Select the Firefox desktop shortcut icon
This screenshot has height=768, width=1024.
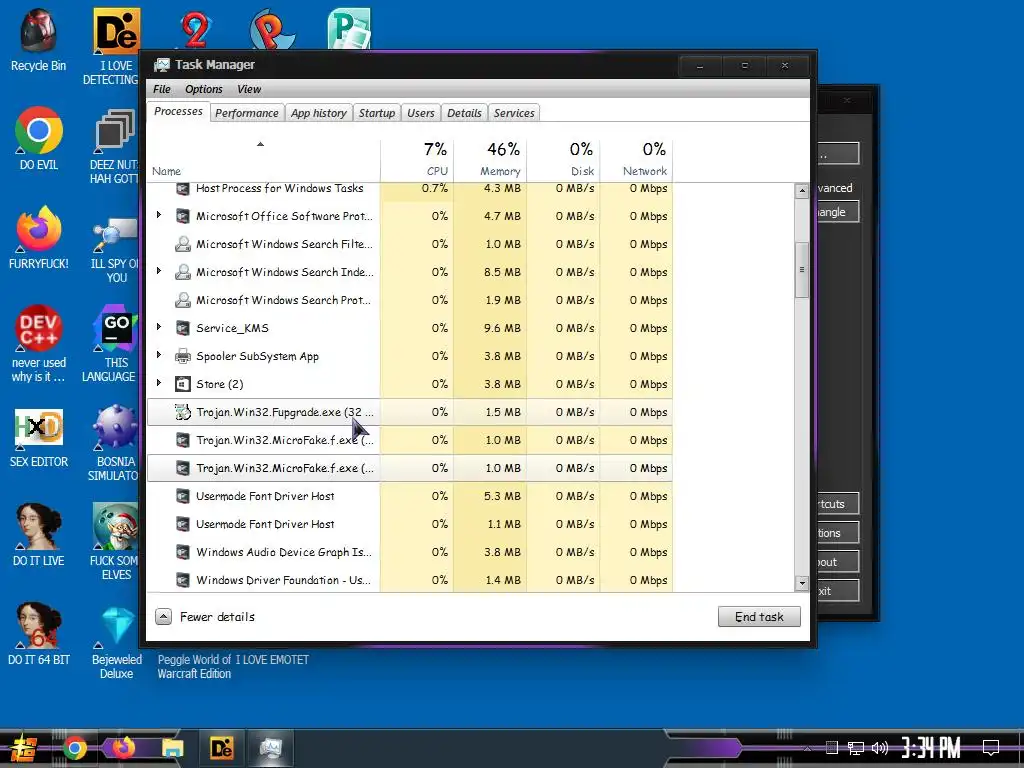coord(38,238)
